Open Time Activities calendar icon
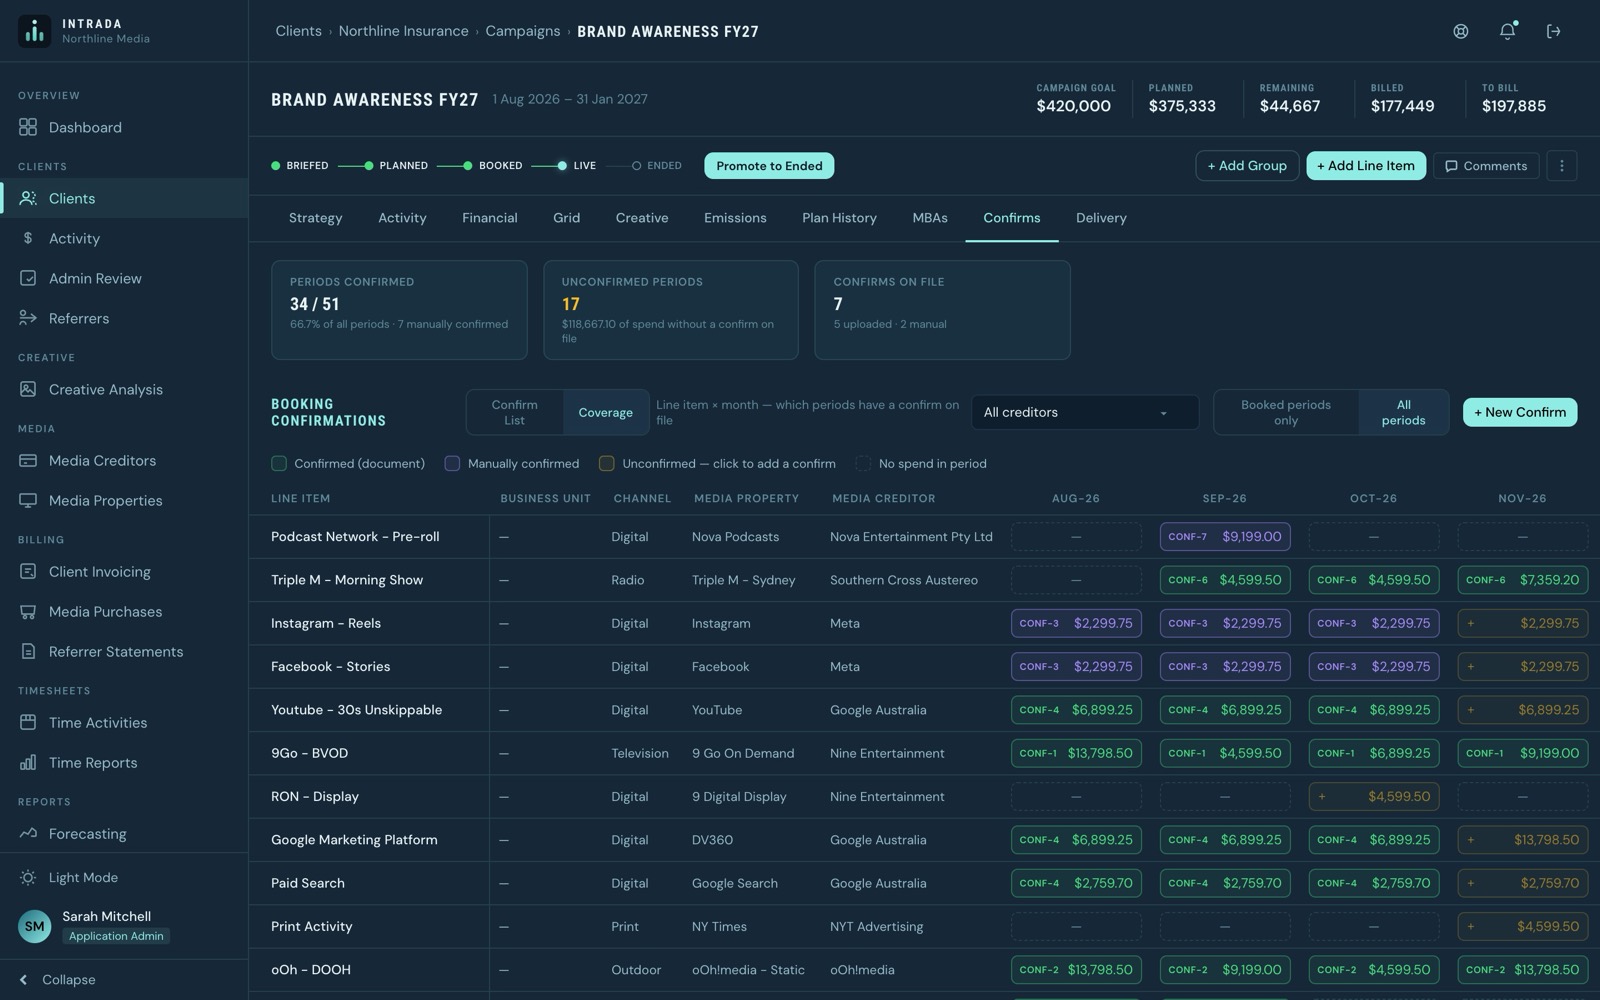 tap(28, 722)
